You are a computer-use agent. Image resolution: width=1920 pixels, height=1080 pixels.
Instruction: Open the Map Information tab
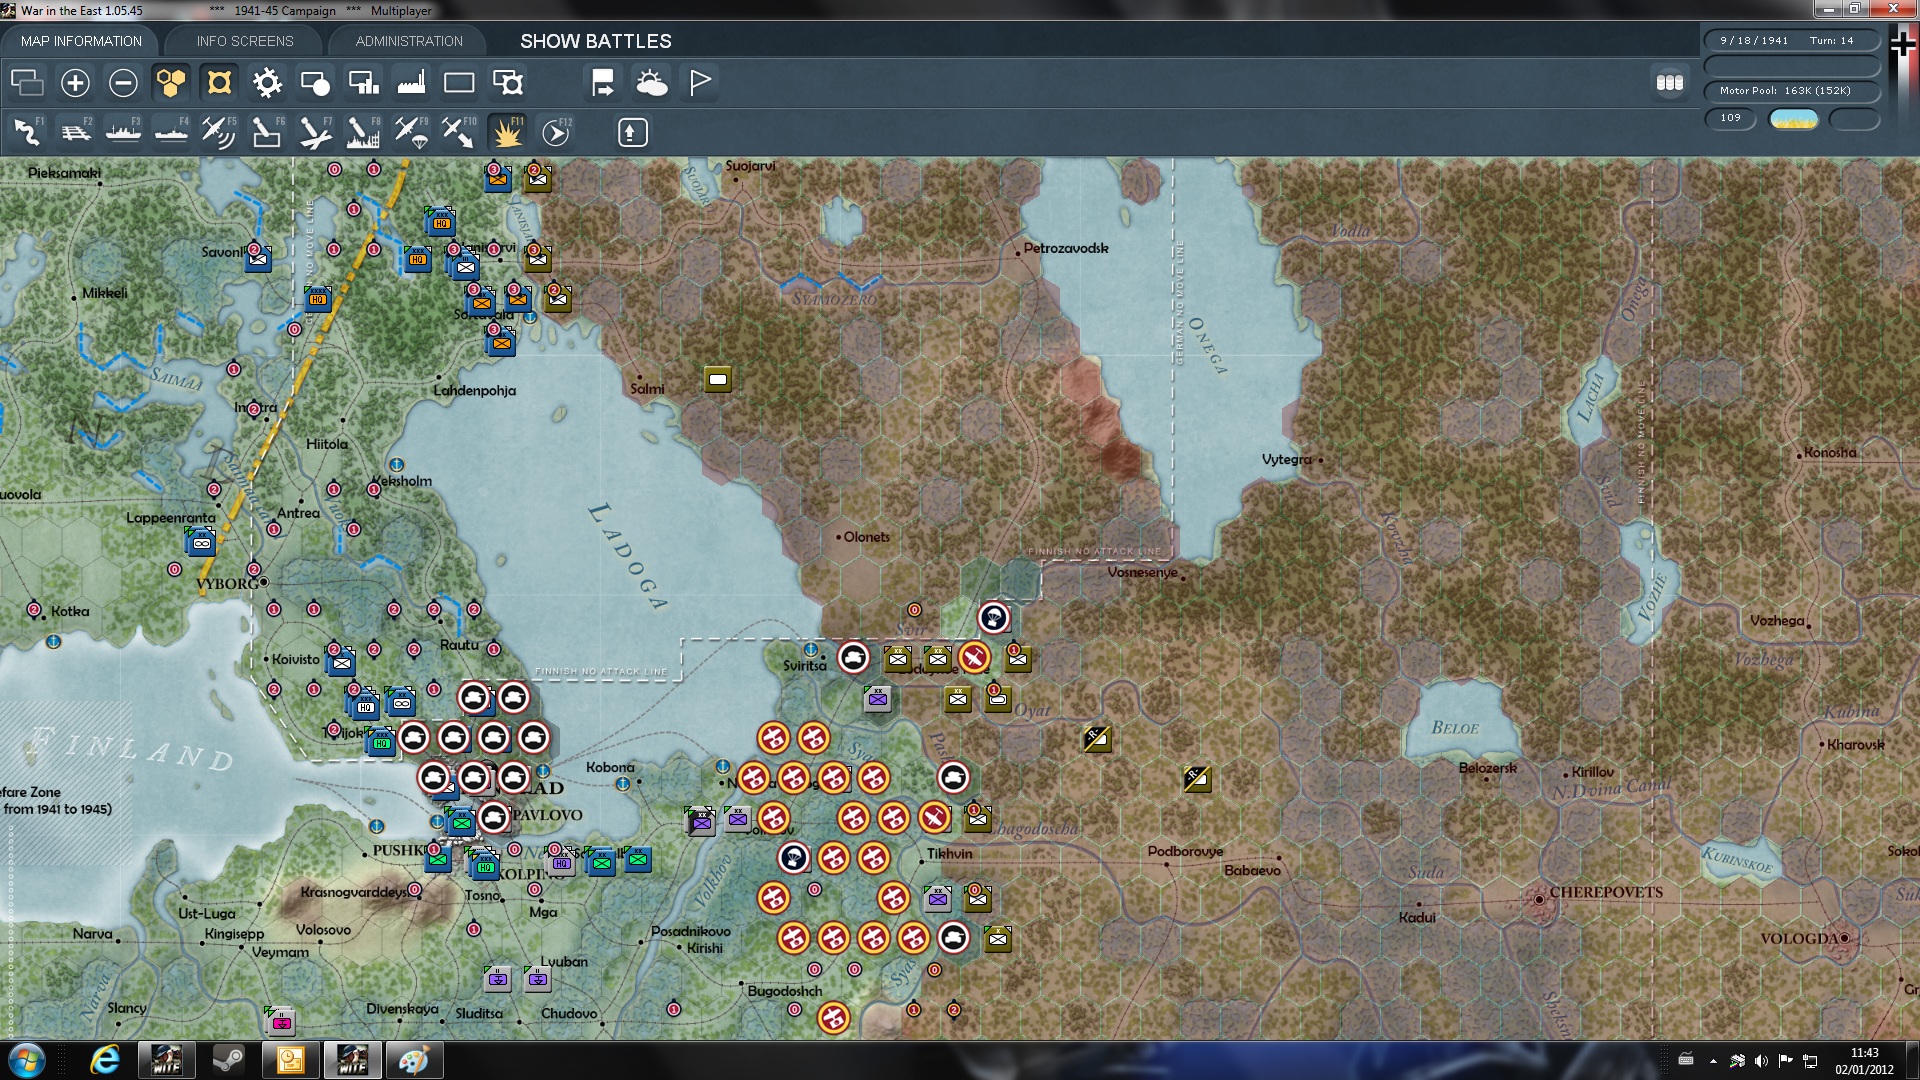pos(81,41)
